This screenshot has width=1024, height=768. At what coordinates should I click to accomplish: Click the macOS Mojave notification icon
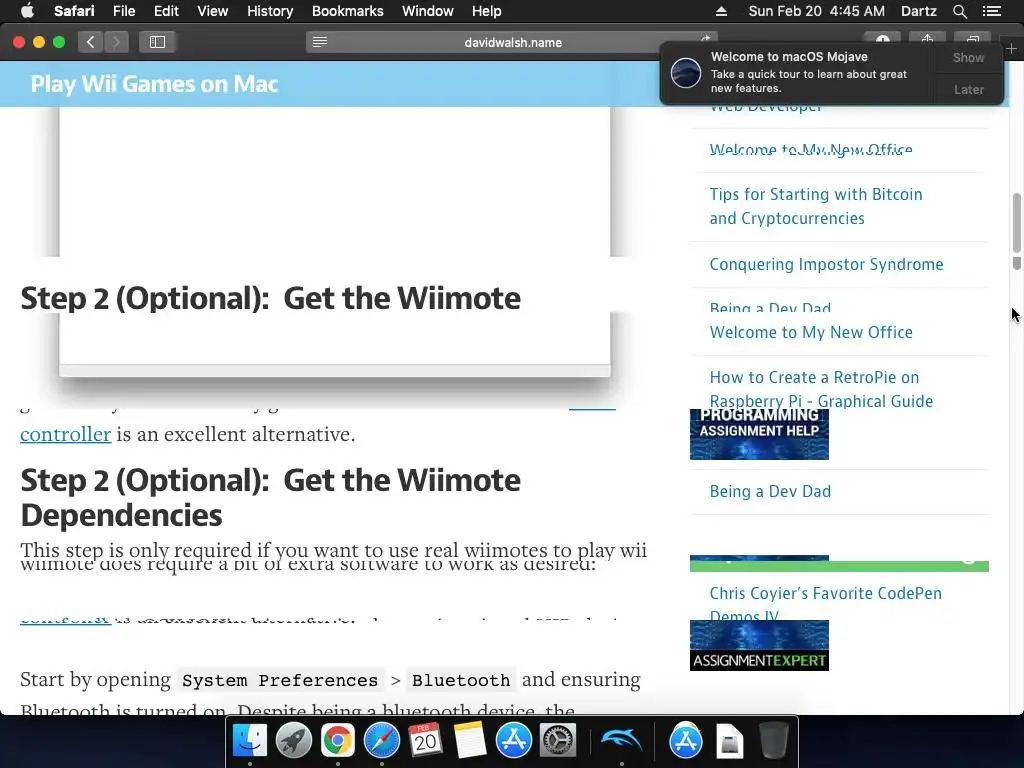(686, 72)
